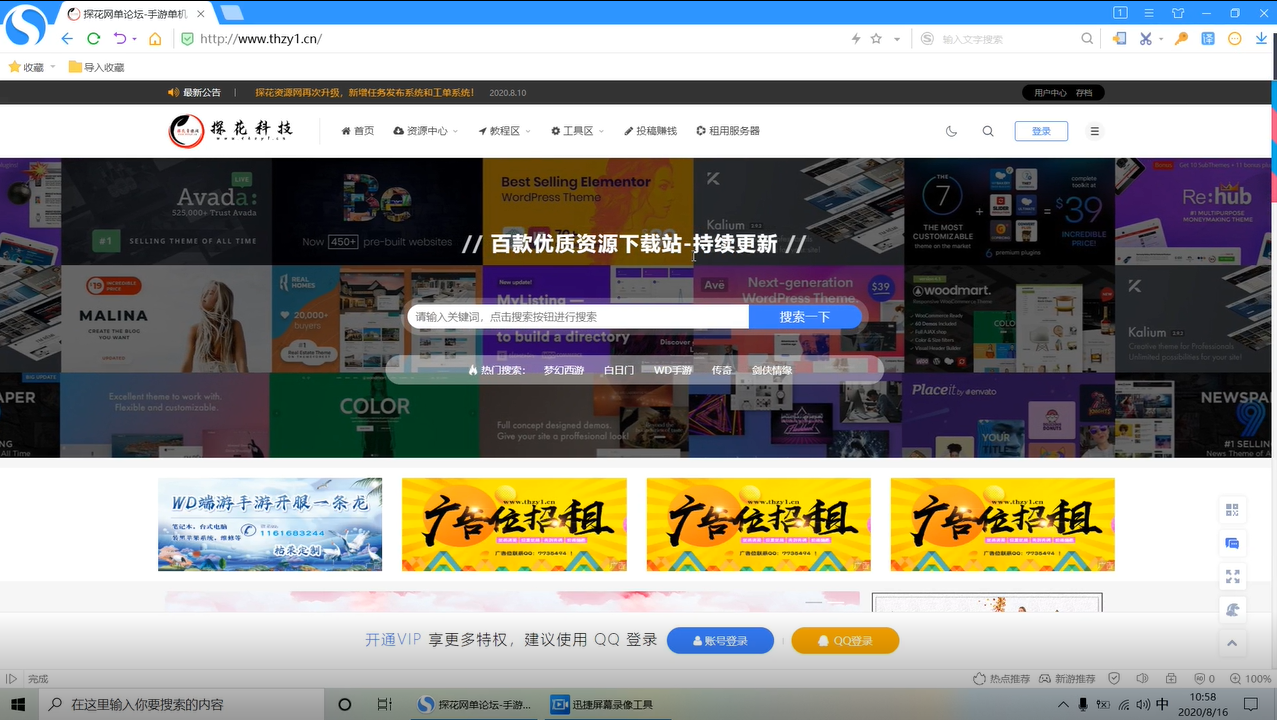The image size is (1277, 720).
Task: Click the magnifier in the browser search box
Action: [1087, 39]
